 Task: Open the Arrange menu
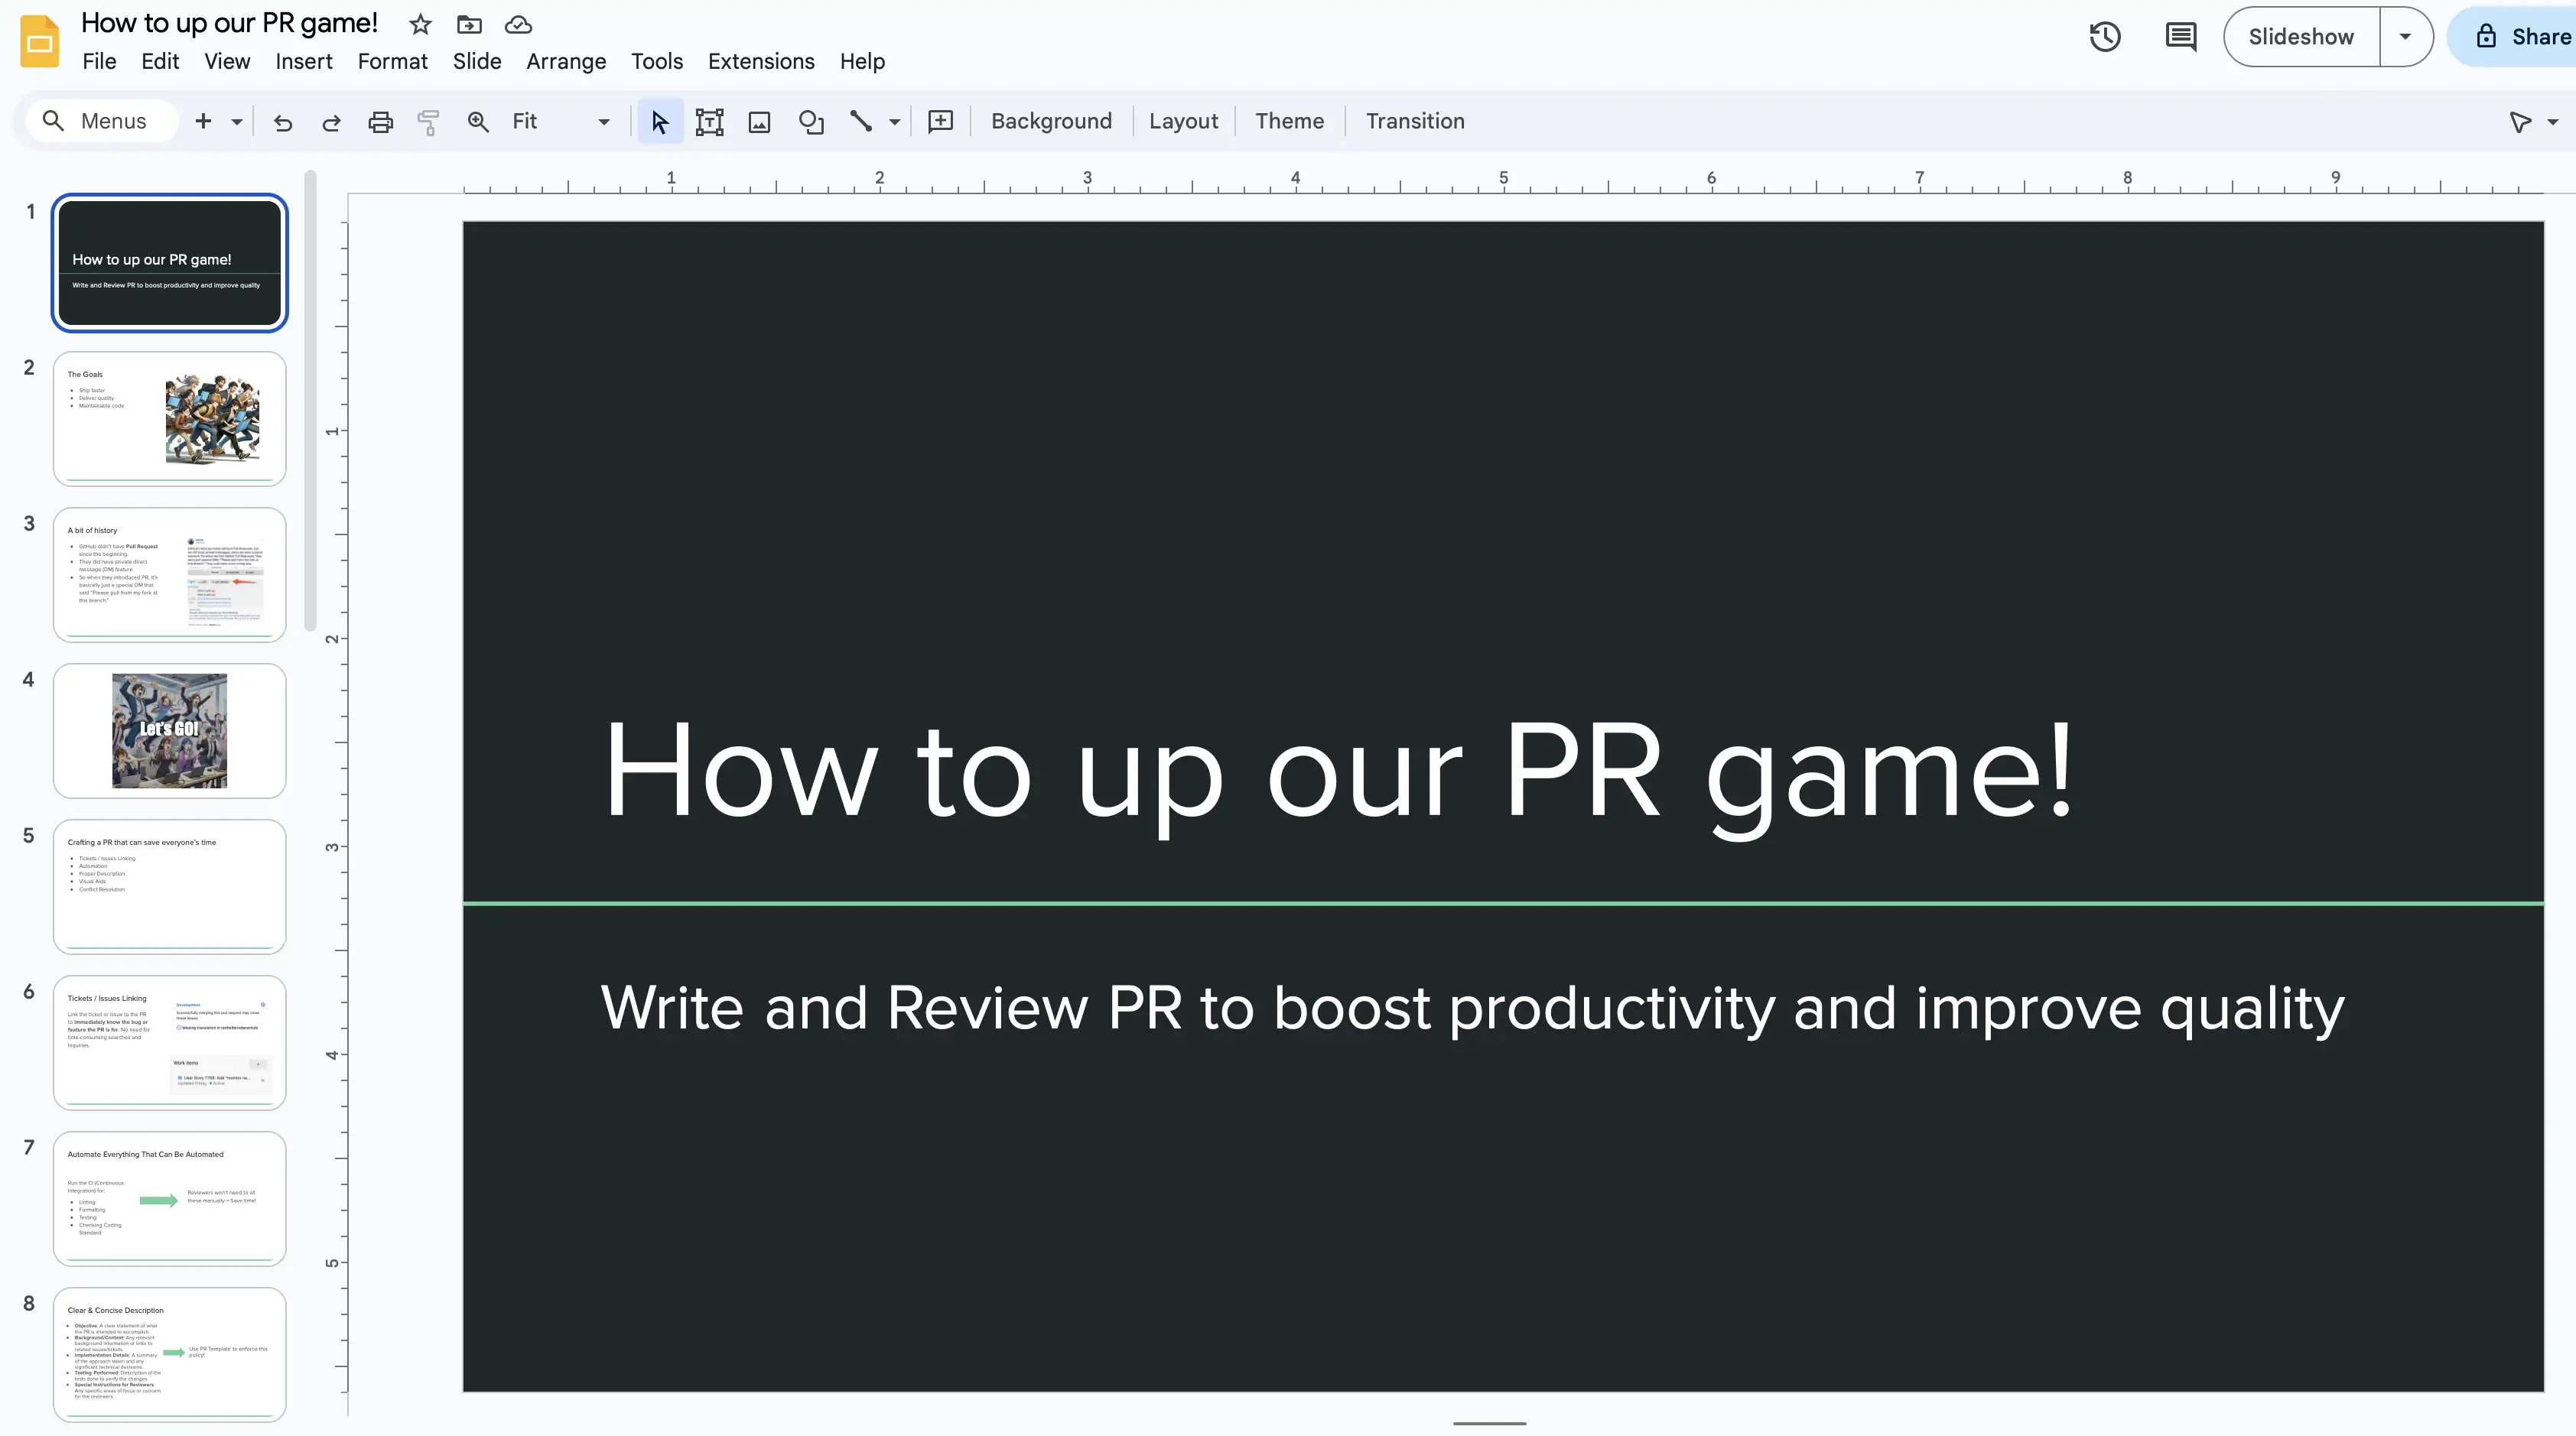point(565,61)
